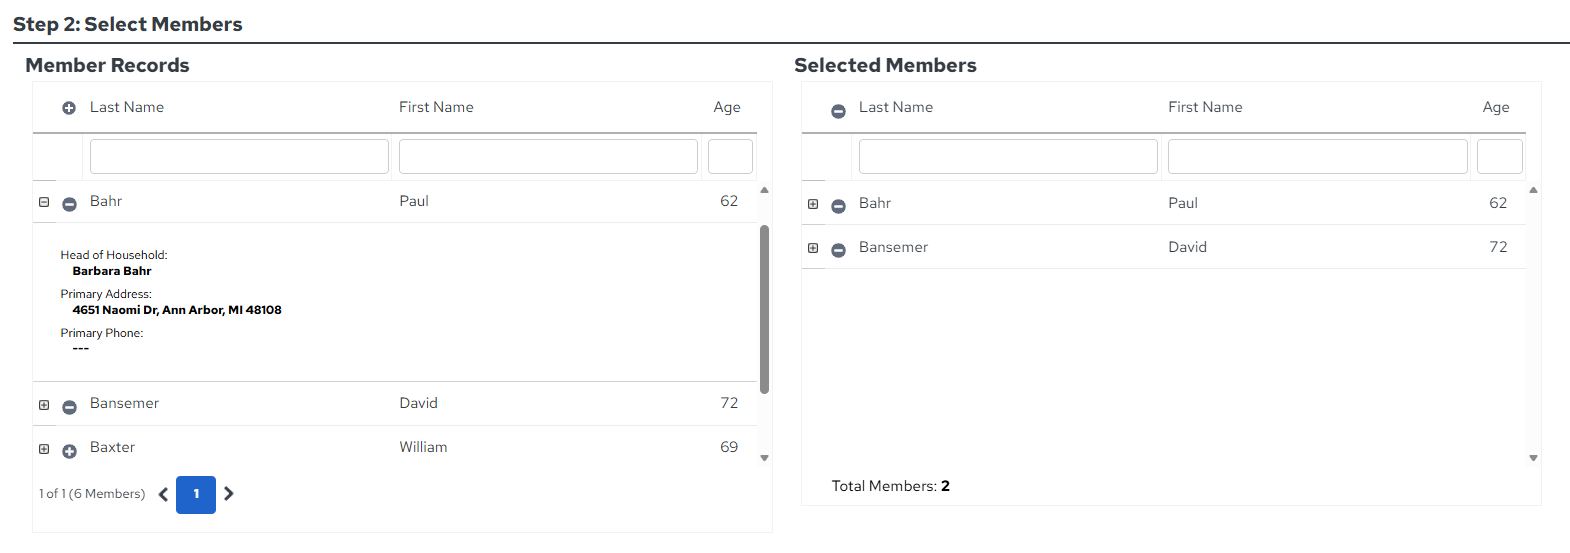Expand Bansemer details in Member Records
The width and height of the screenshot is (1570, 553).
click(x=44, y=405)
